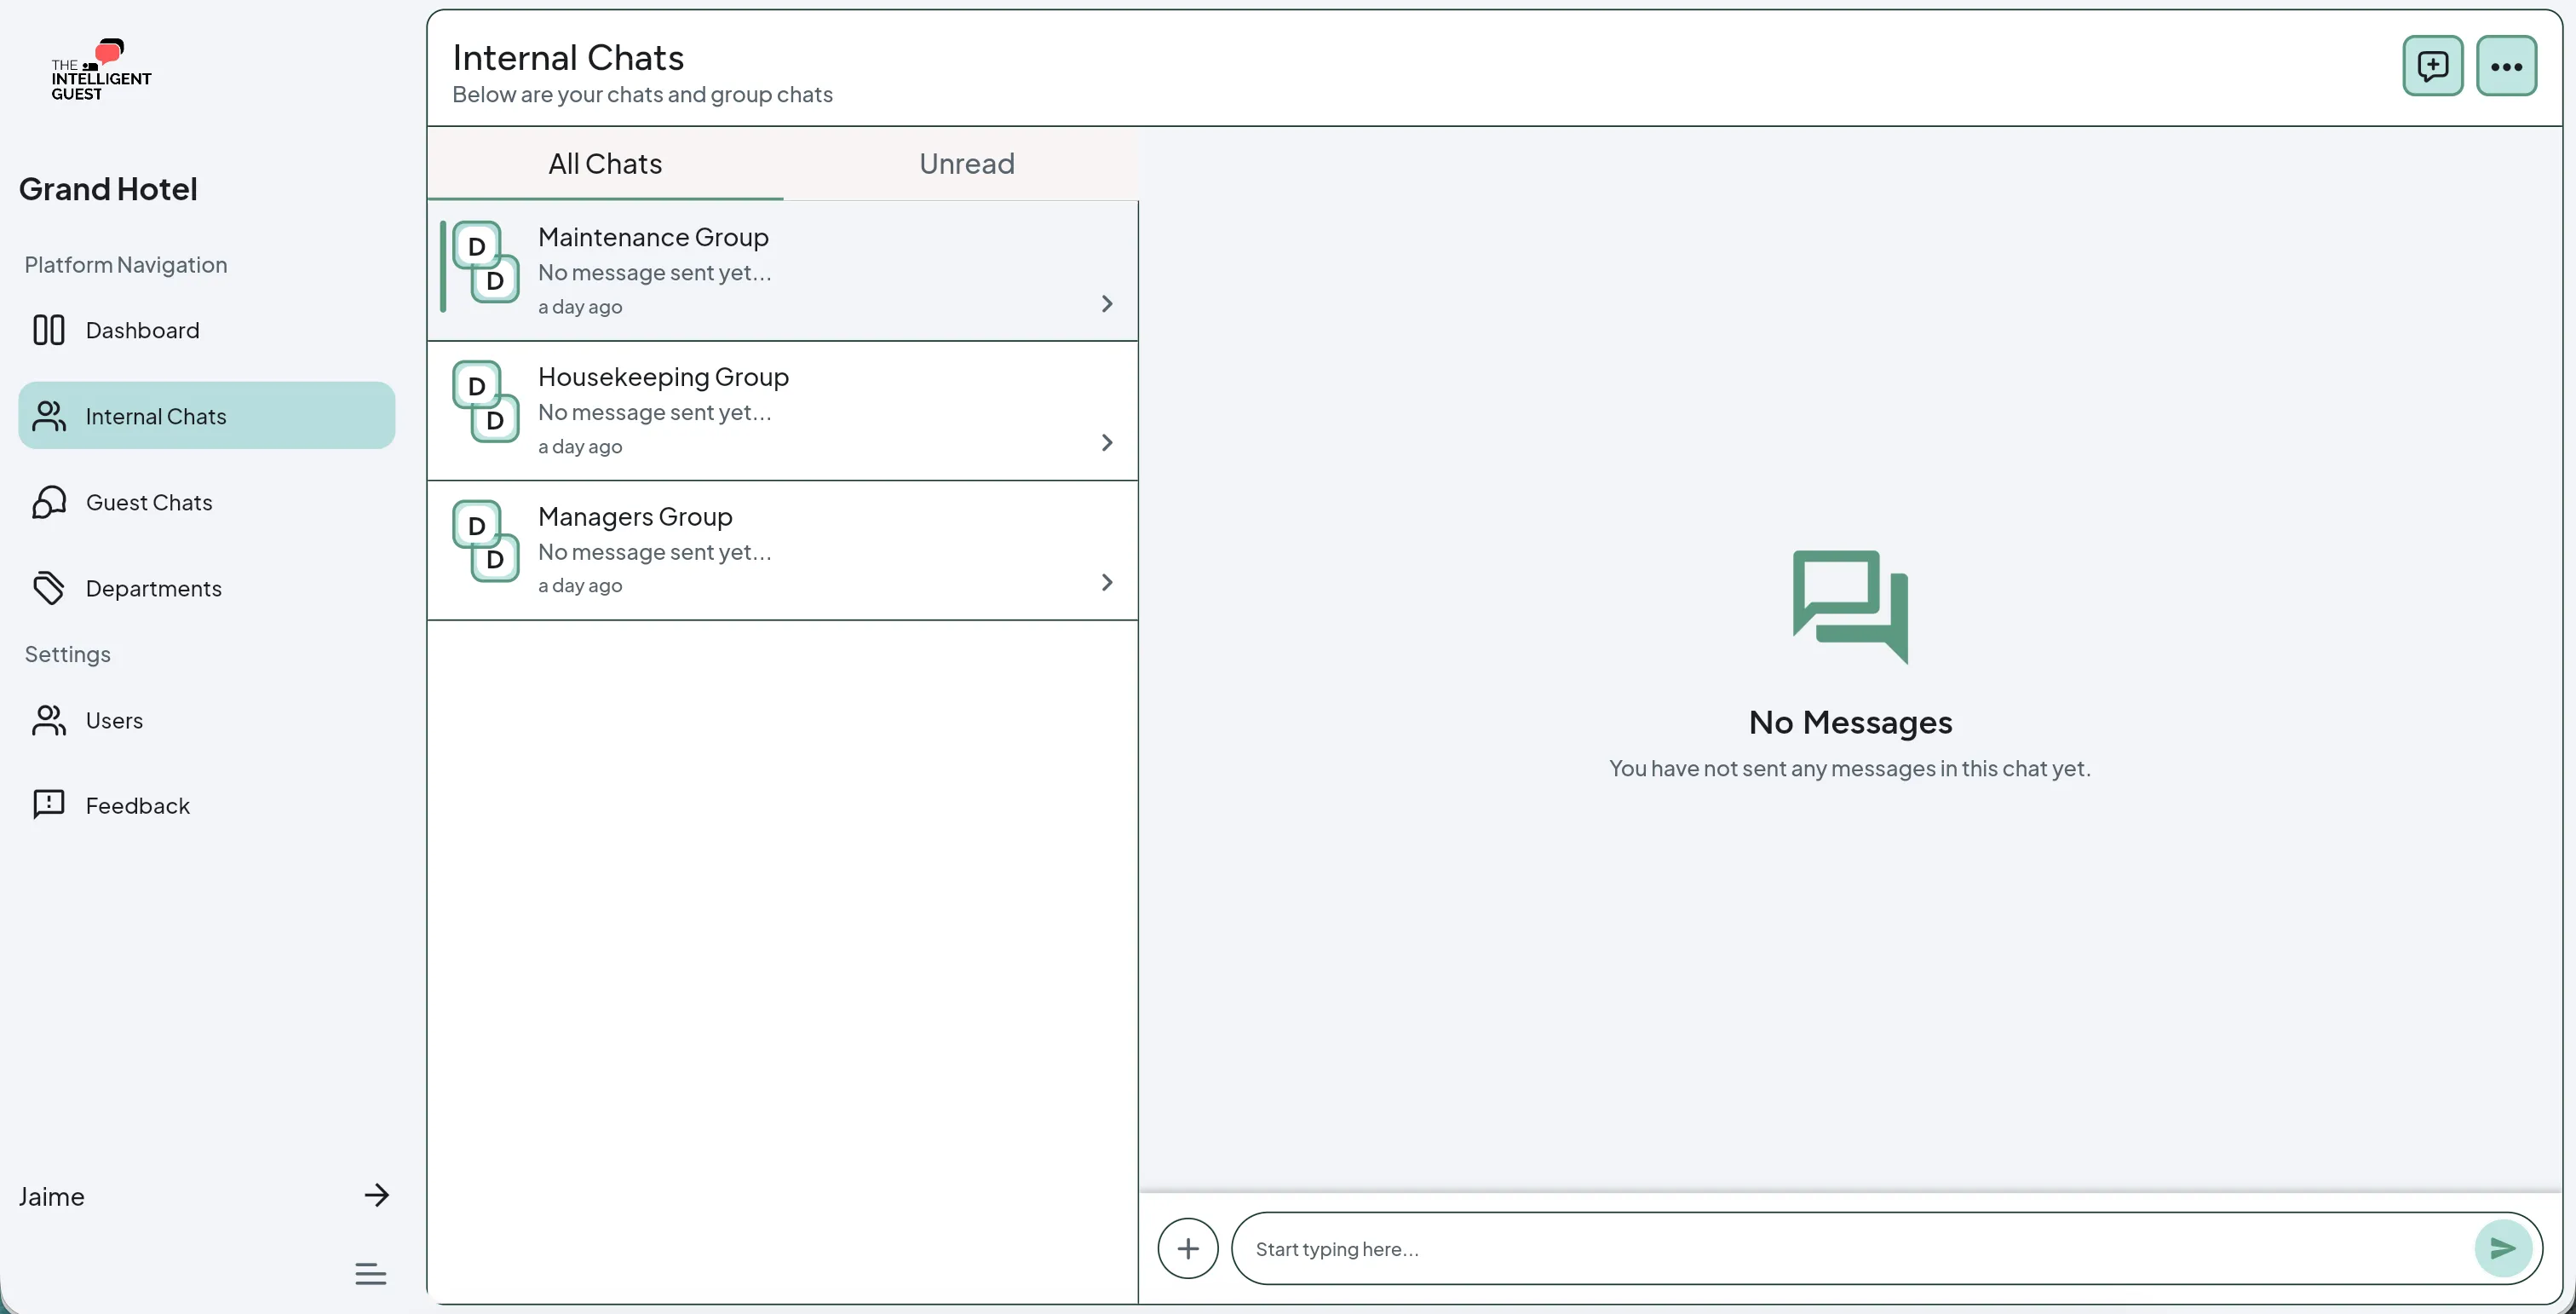Open Internal Chats in sidebar
Image resolution: width=2576 pixels, height=1314 pixels.
[x=206, y=416]
